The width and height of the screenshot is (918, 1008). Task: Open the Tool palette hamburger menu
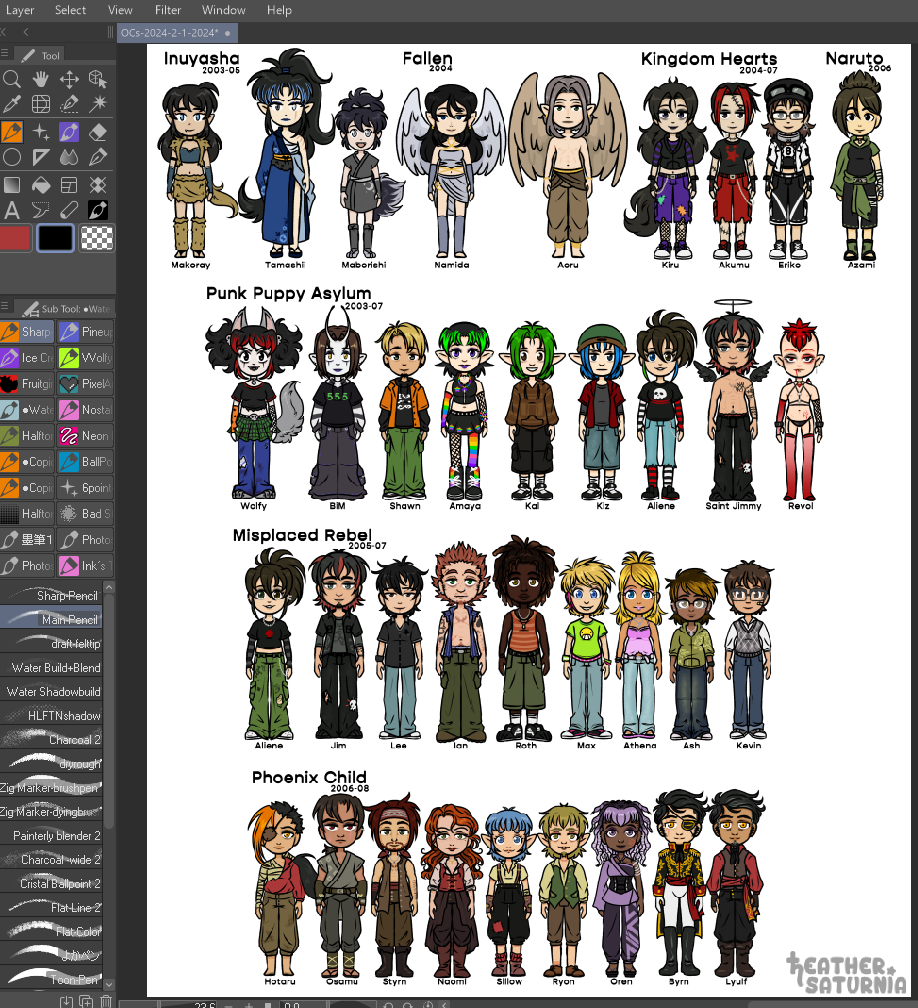click(5, 53)
